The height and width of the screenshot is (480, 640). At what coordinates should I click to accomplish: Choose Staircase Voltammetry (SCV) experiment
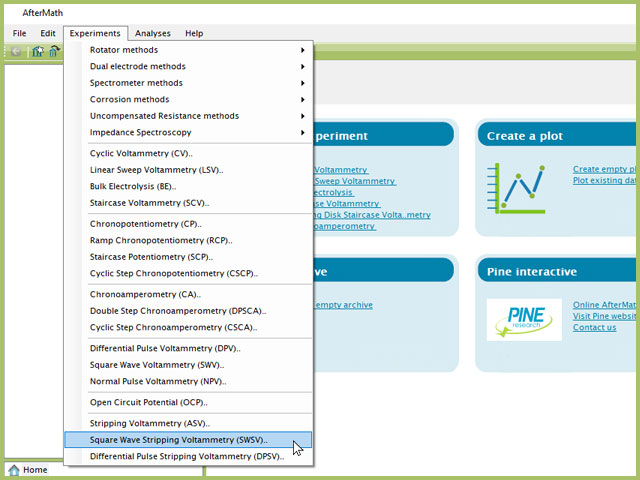pos(189,203)
